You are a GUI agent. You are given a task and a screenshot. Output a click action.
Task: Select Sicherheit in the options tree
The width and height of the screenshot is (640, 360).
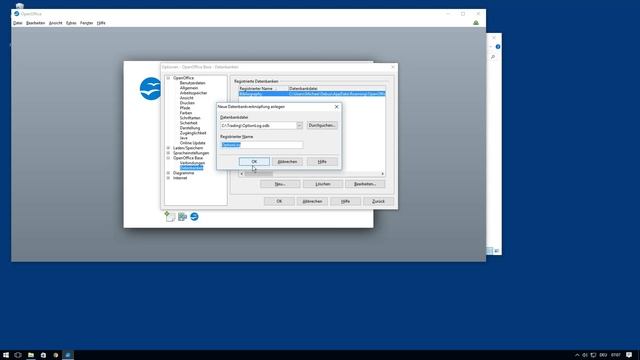pos(189,123)
